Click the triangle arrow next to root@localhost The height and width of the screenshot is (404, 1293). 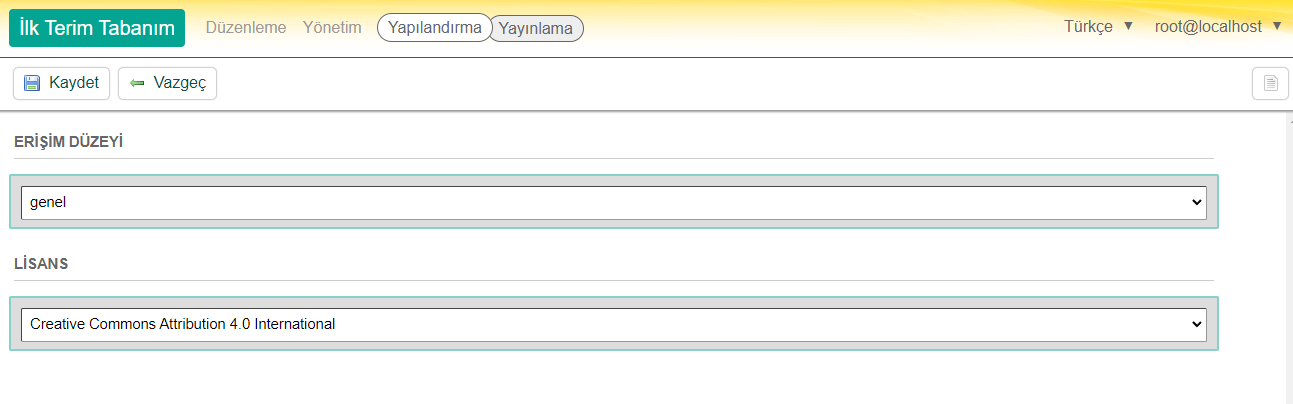tap(1276, 26)
